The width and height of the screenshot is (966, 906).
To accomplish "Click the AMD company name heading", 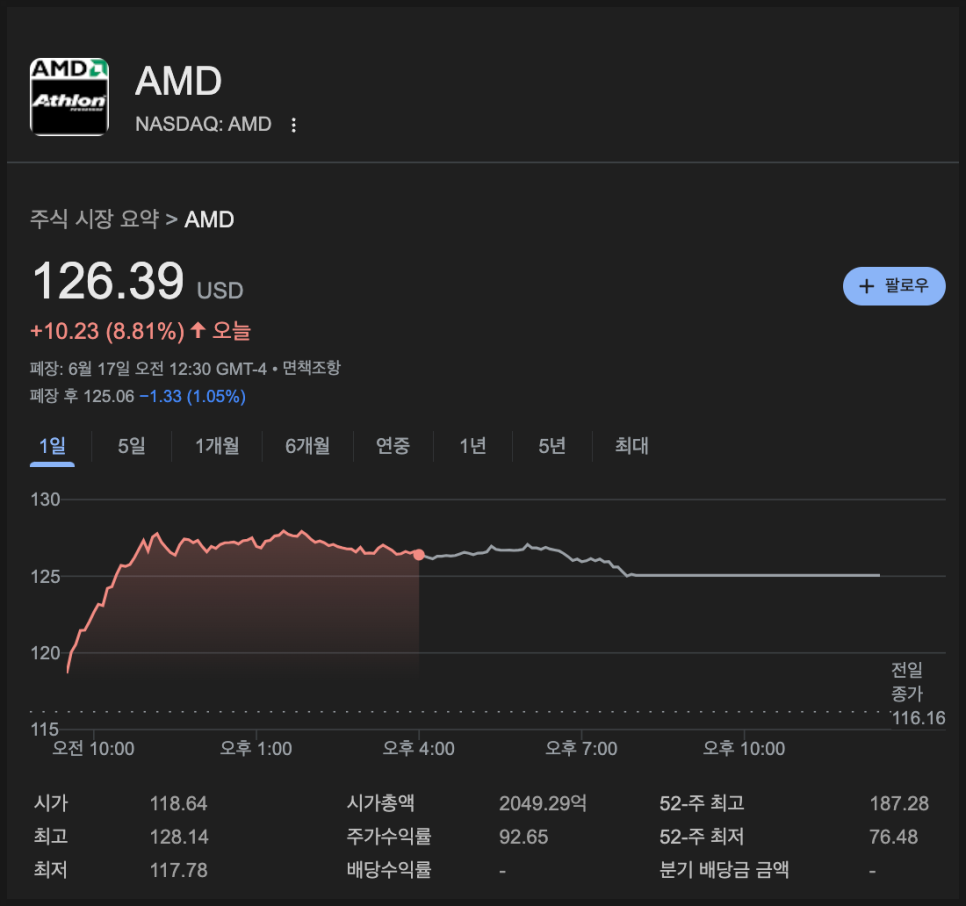I will [179, 81].
